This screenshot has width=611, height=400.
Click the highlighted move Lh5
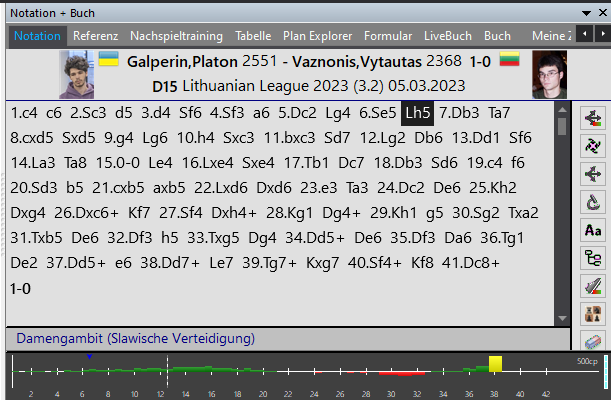click(x=419, y=113)
